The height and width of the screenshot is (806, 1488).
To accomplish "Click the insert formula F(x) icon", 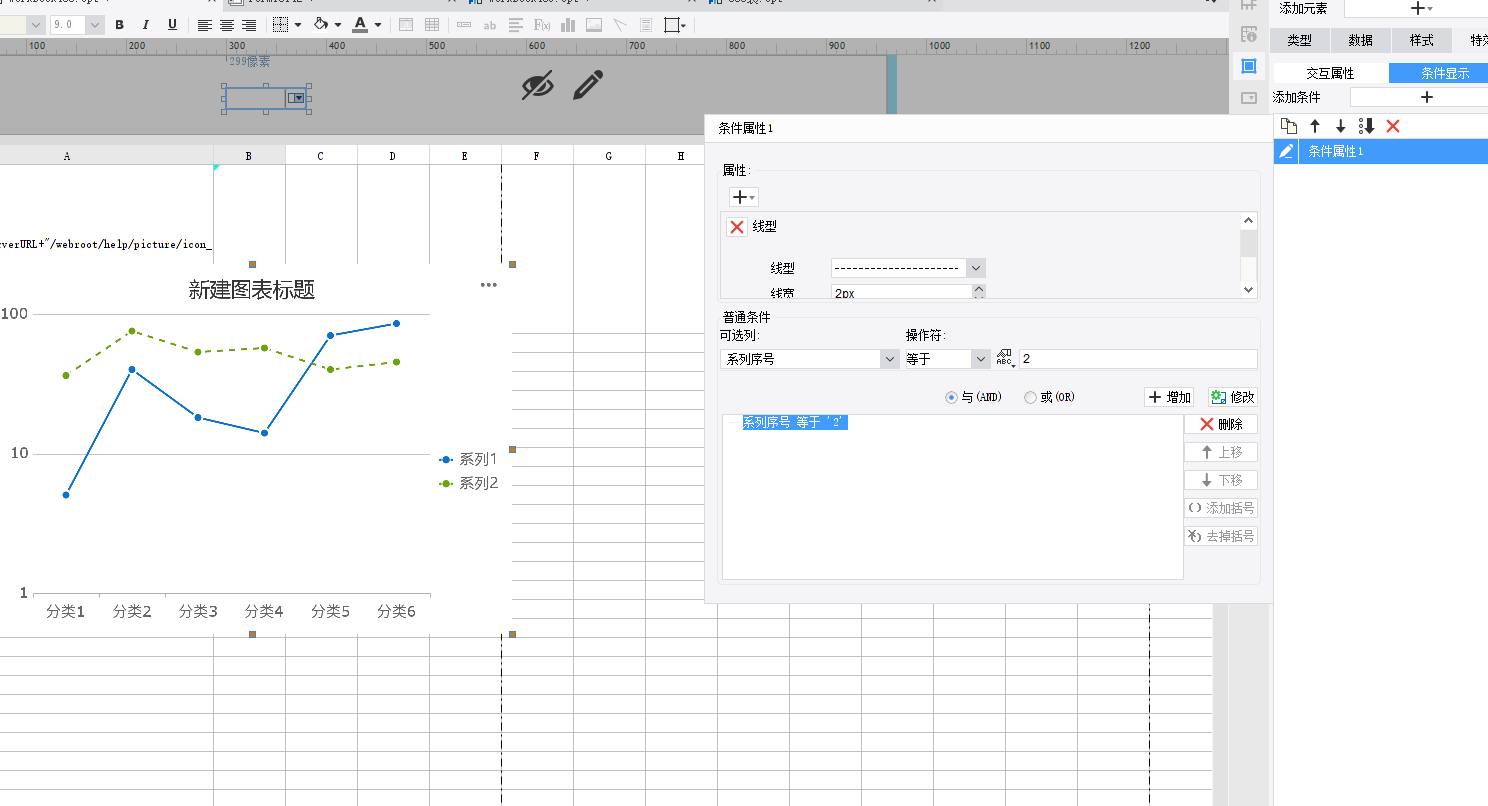I will tap(542, 25).
